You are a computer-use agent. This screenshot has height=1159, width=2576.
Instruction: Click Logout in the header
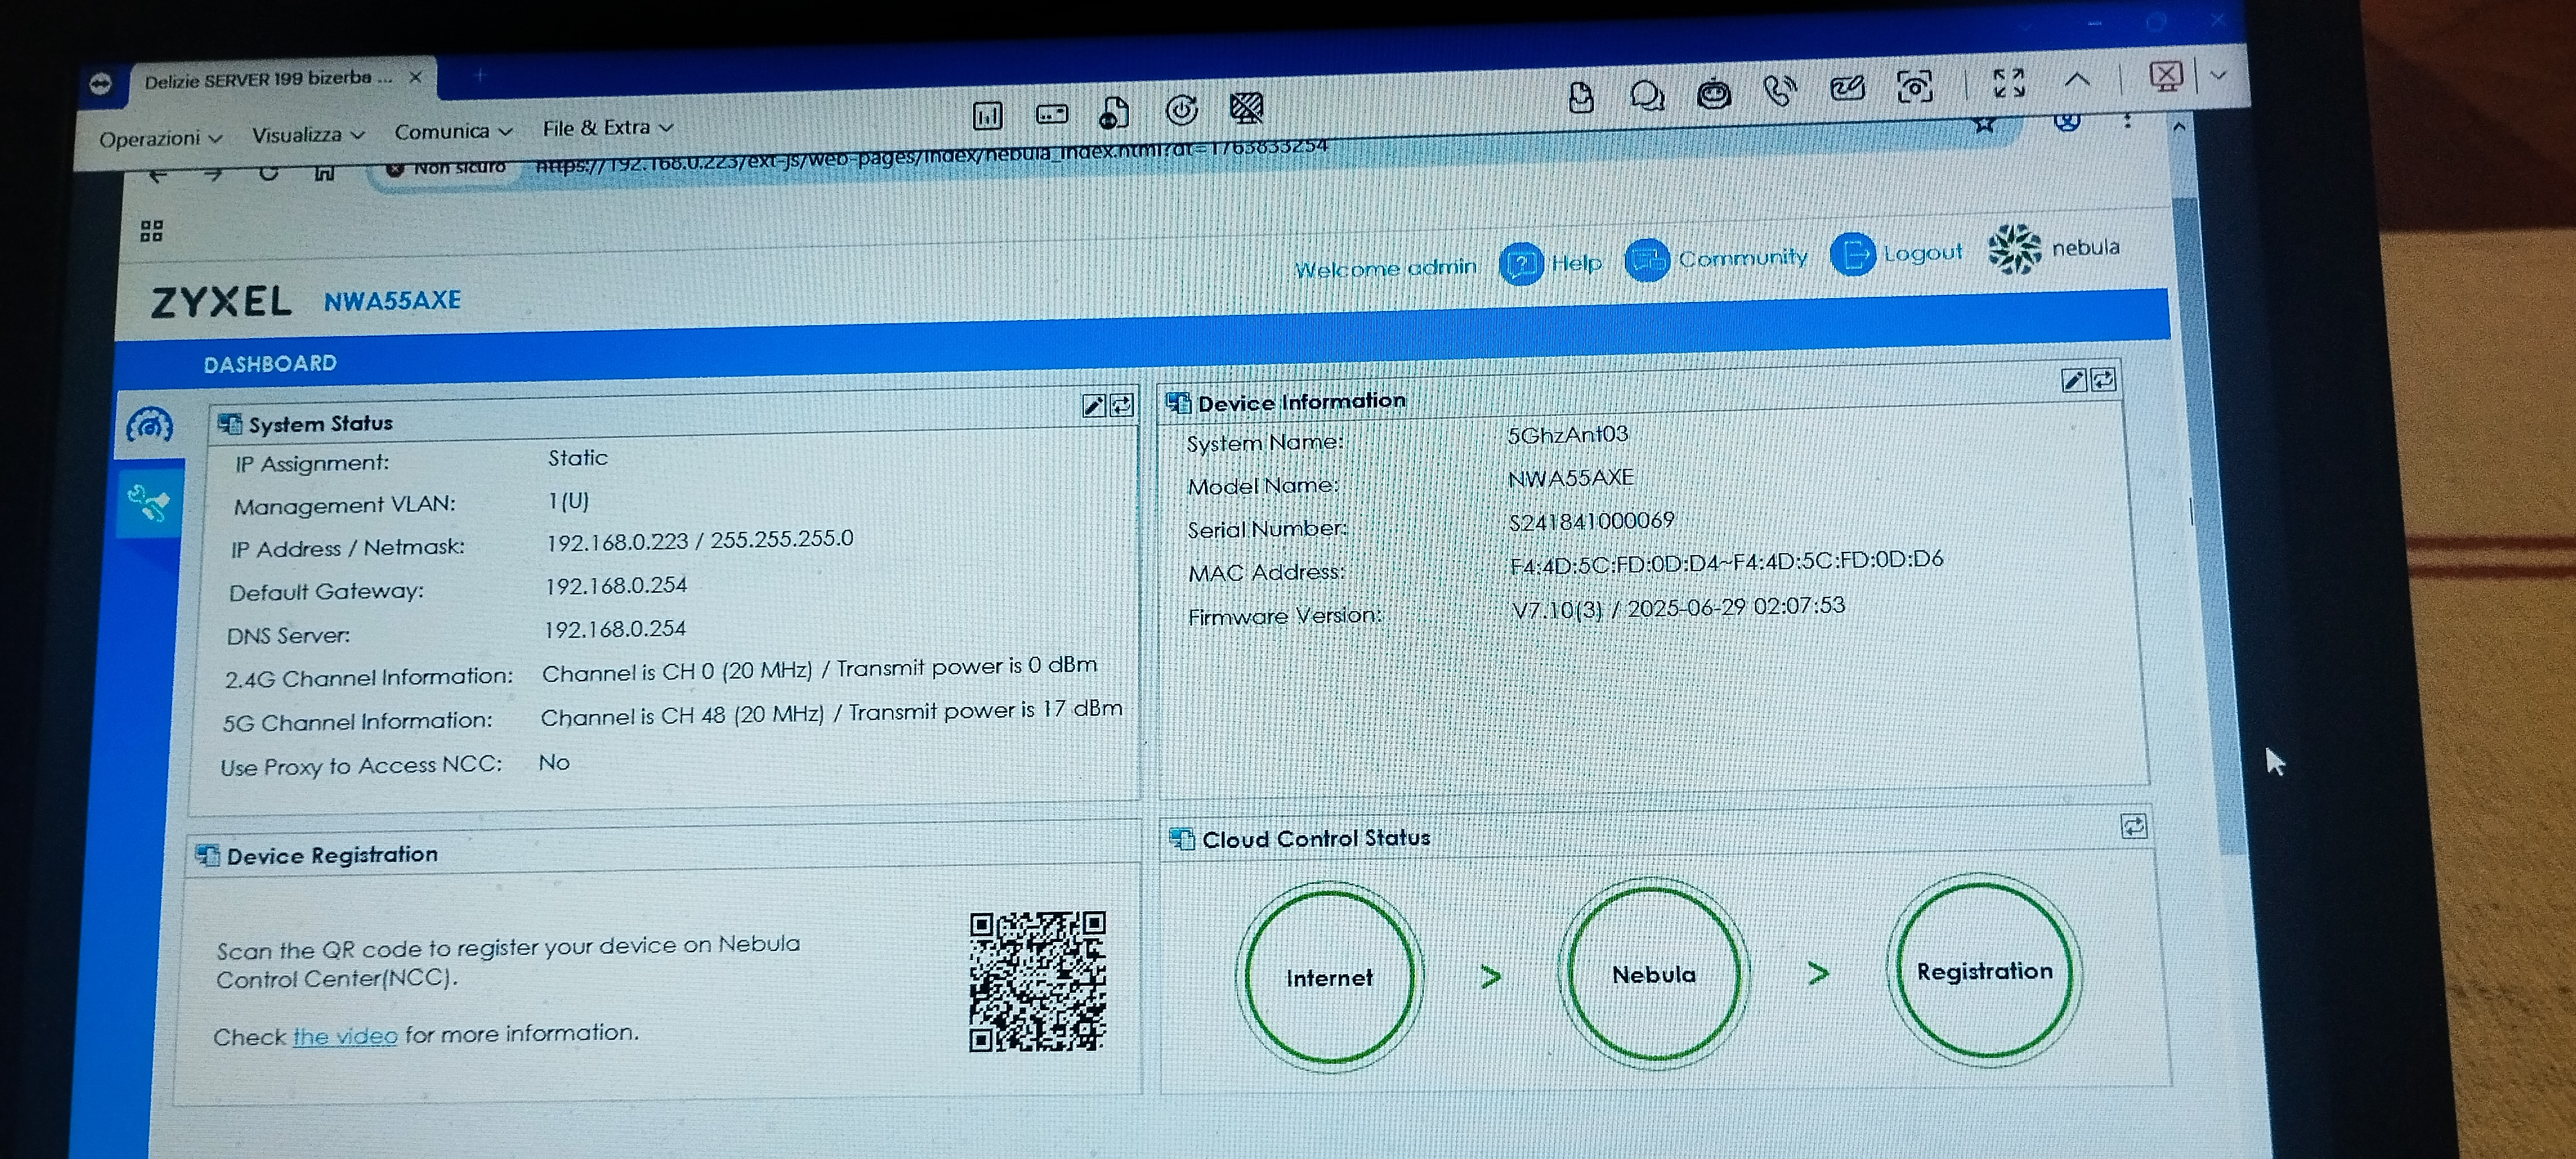(x=1921, y=253)
